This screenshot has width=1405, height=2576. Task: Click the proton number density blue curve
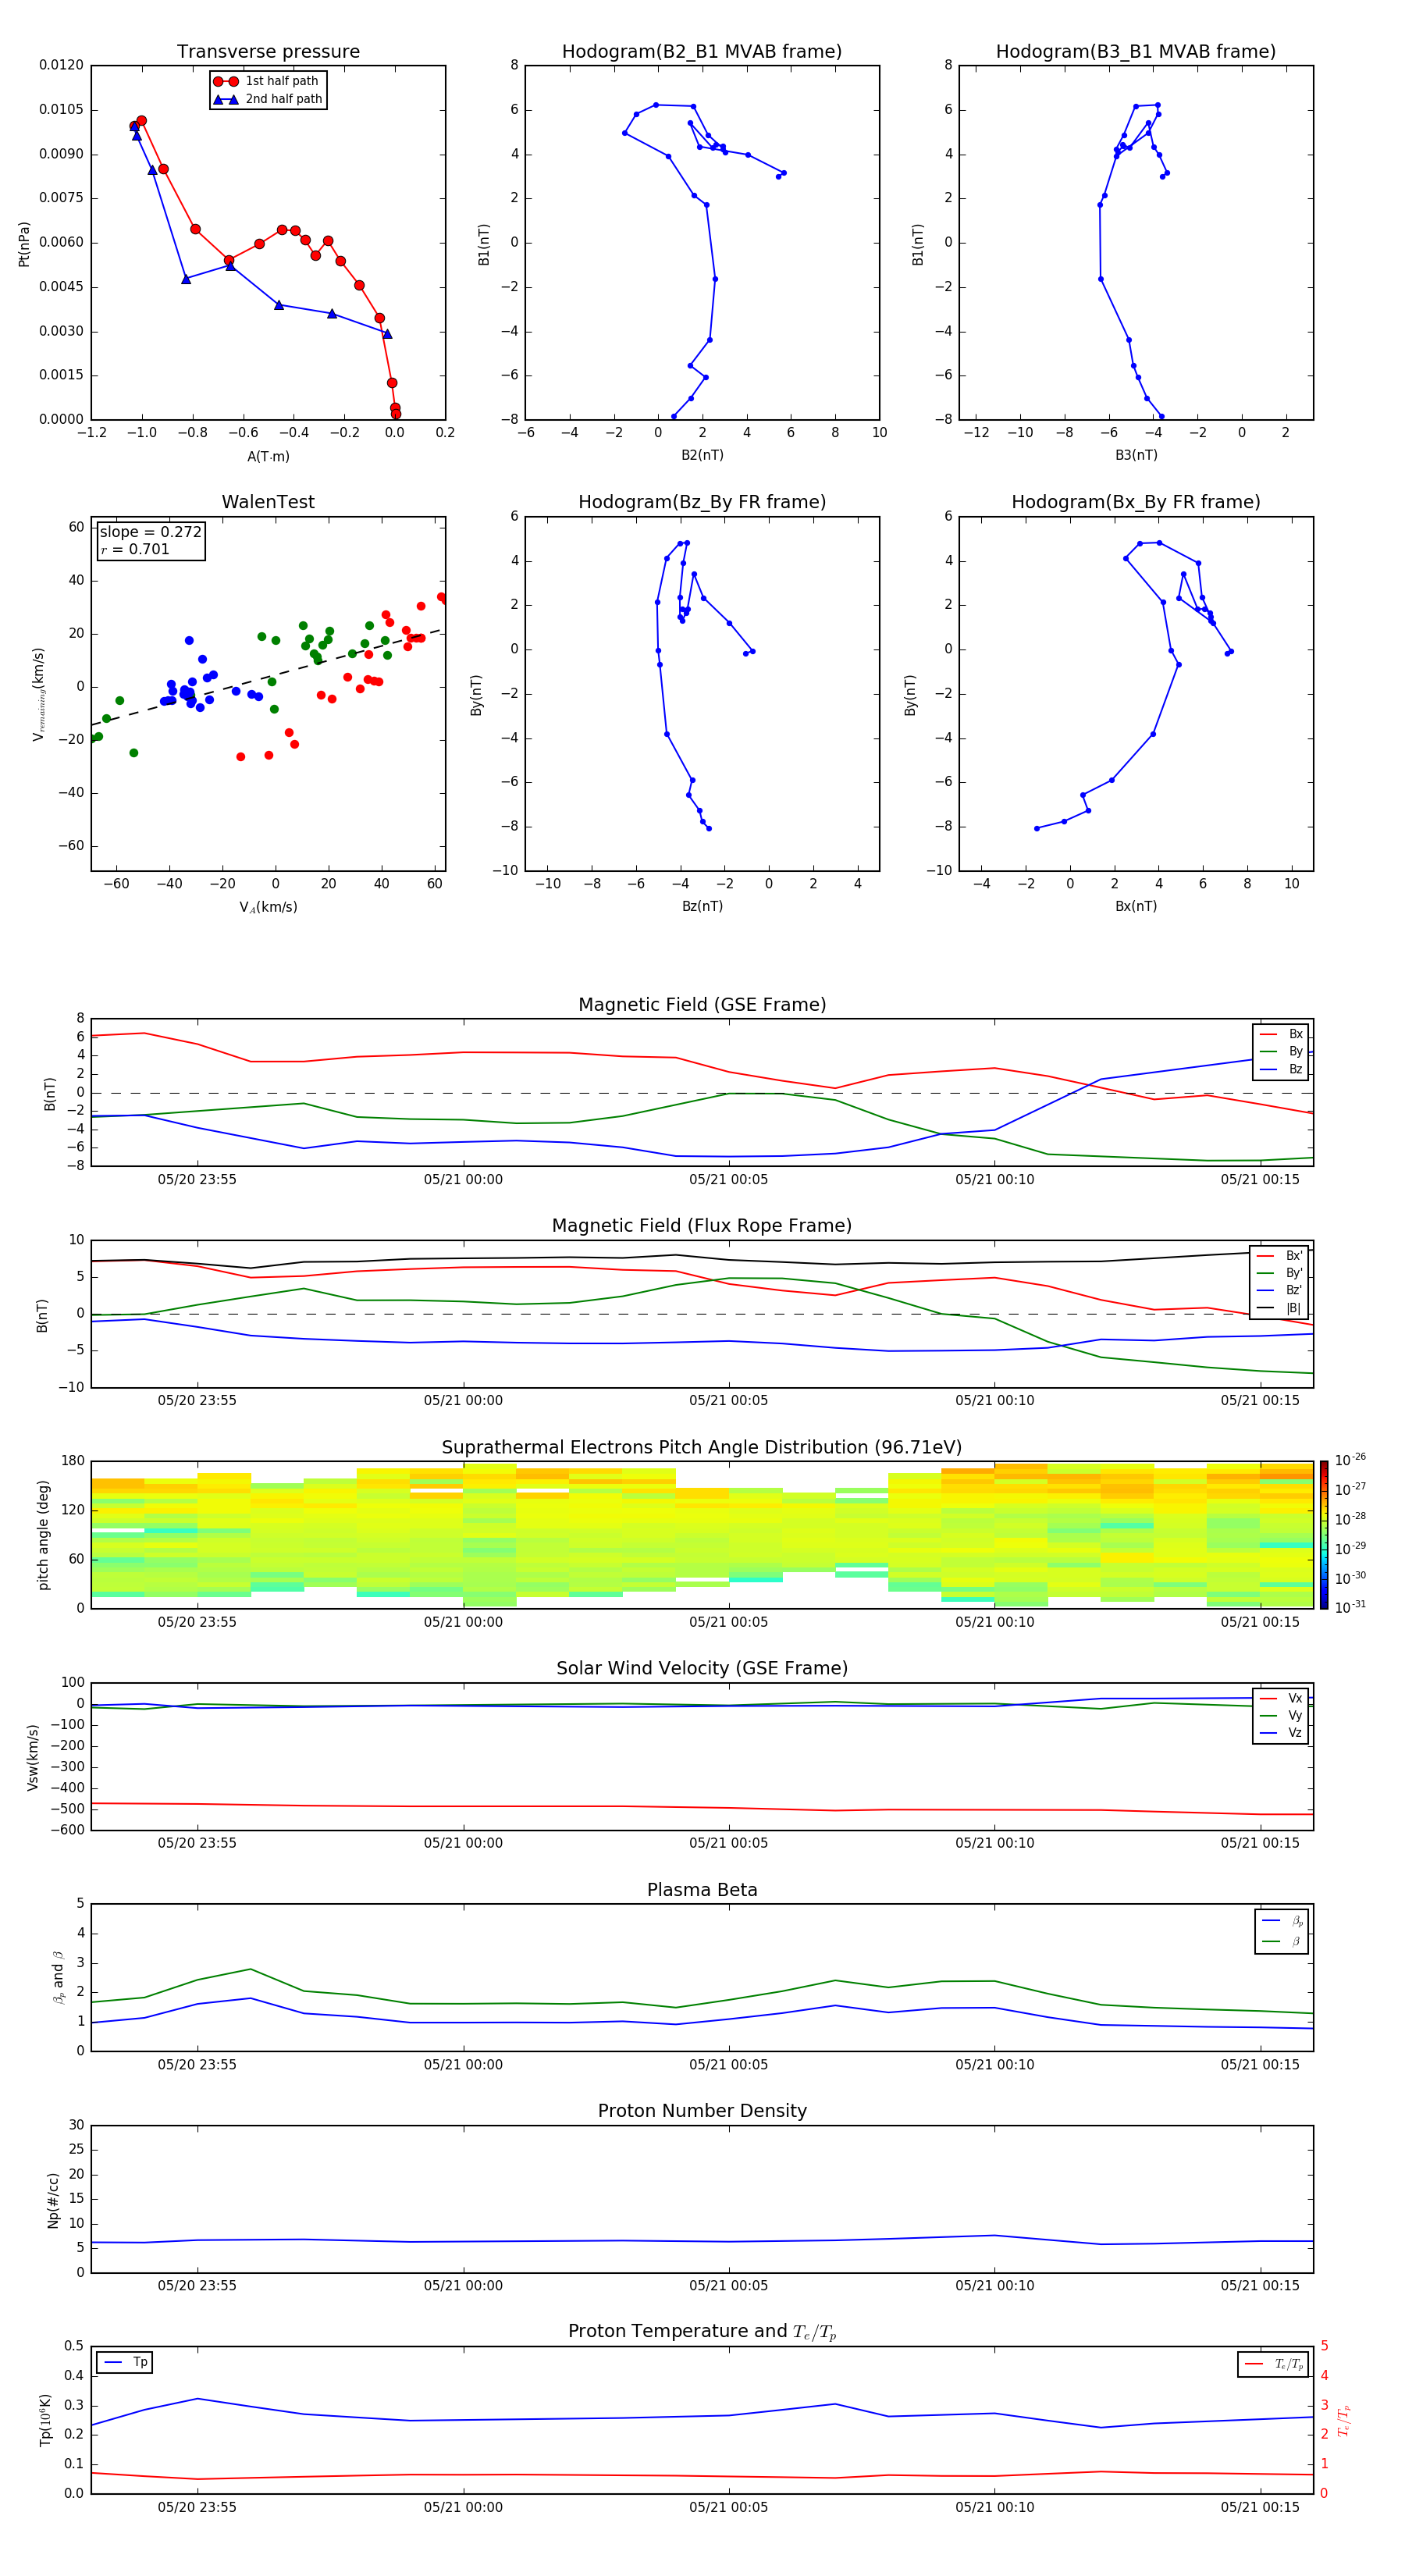[702, 2241]
